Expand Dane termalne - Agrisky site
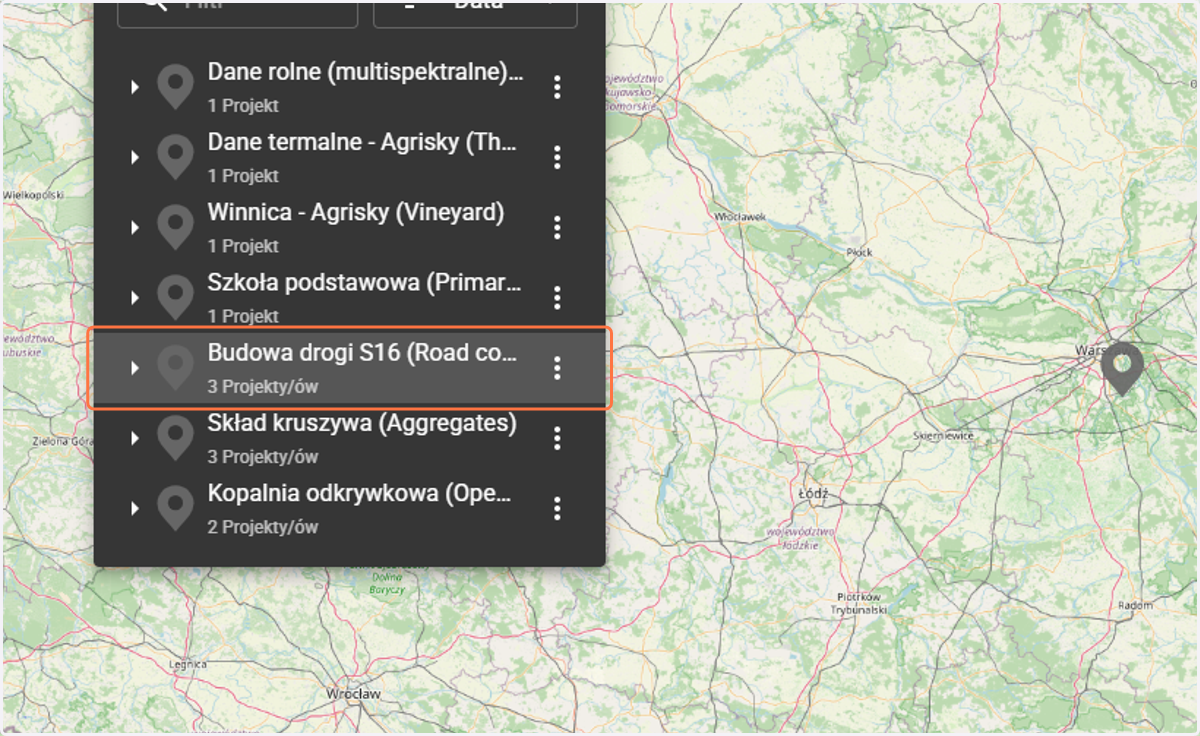Viewport: 1200px width, 736px height. pyautogui.click(x=135, y=158)
